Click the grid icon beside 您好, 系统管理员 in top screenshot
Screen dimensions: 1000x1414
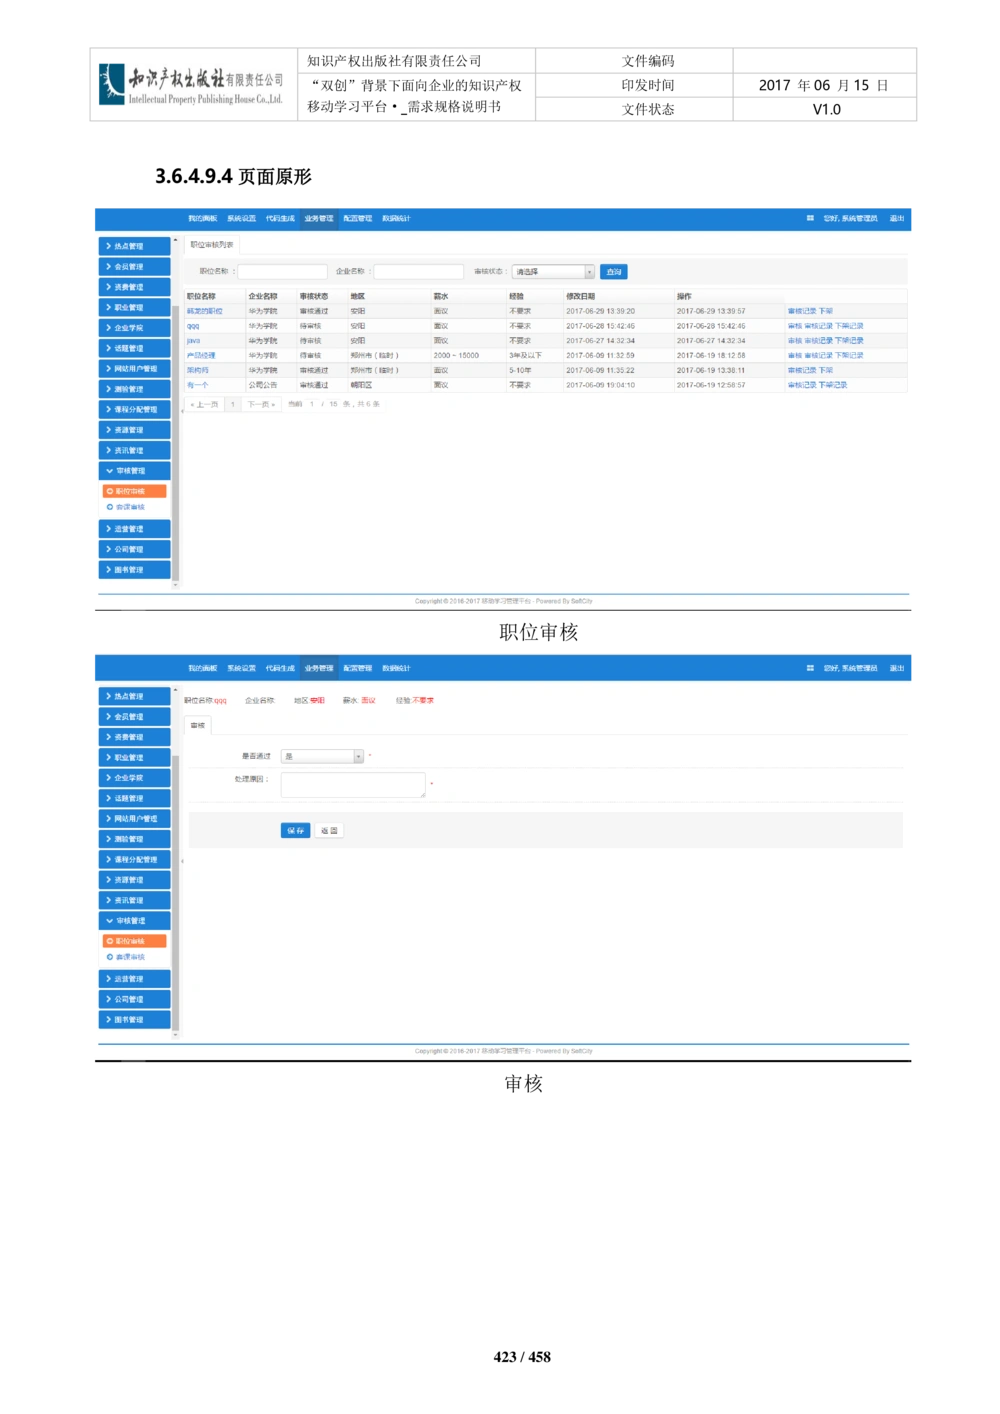click(x=810, y=218)
